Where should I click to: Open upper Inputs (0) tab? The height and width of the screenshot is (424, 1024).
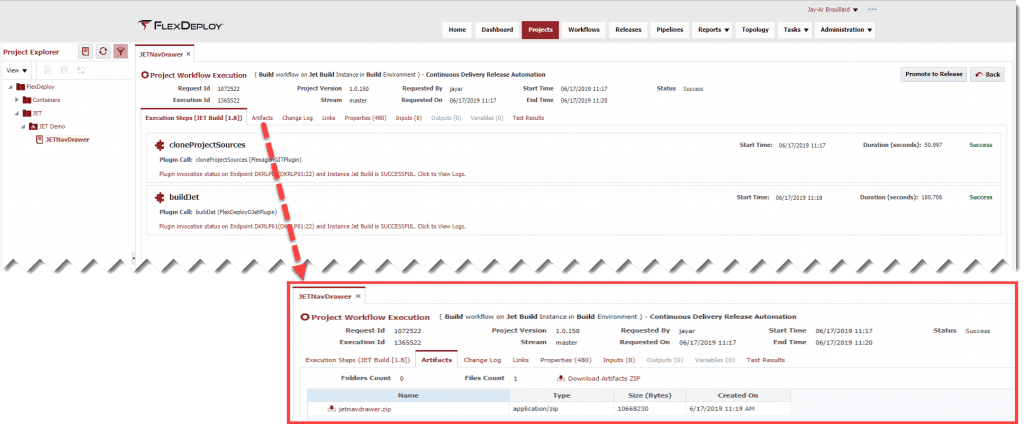tap(408, 118)
